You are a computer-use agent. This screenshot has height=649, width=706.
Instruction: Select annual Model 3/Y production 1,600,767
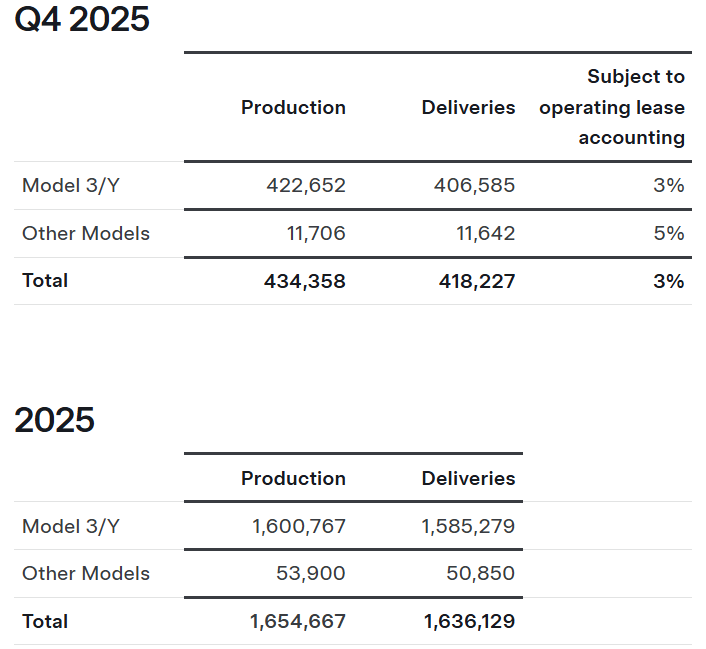pyautogui.click(x=298, y=525)
